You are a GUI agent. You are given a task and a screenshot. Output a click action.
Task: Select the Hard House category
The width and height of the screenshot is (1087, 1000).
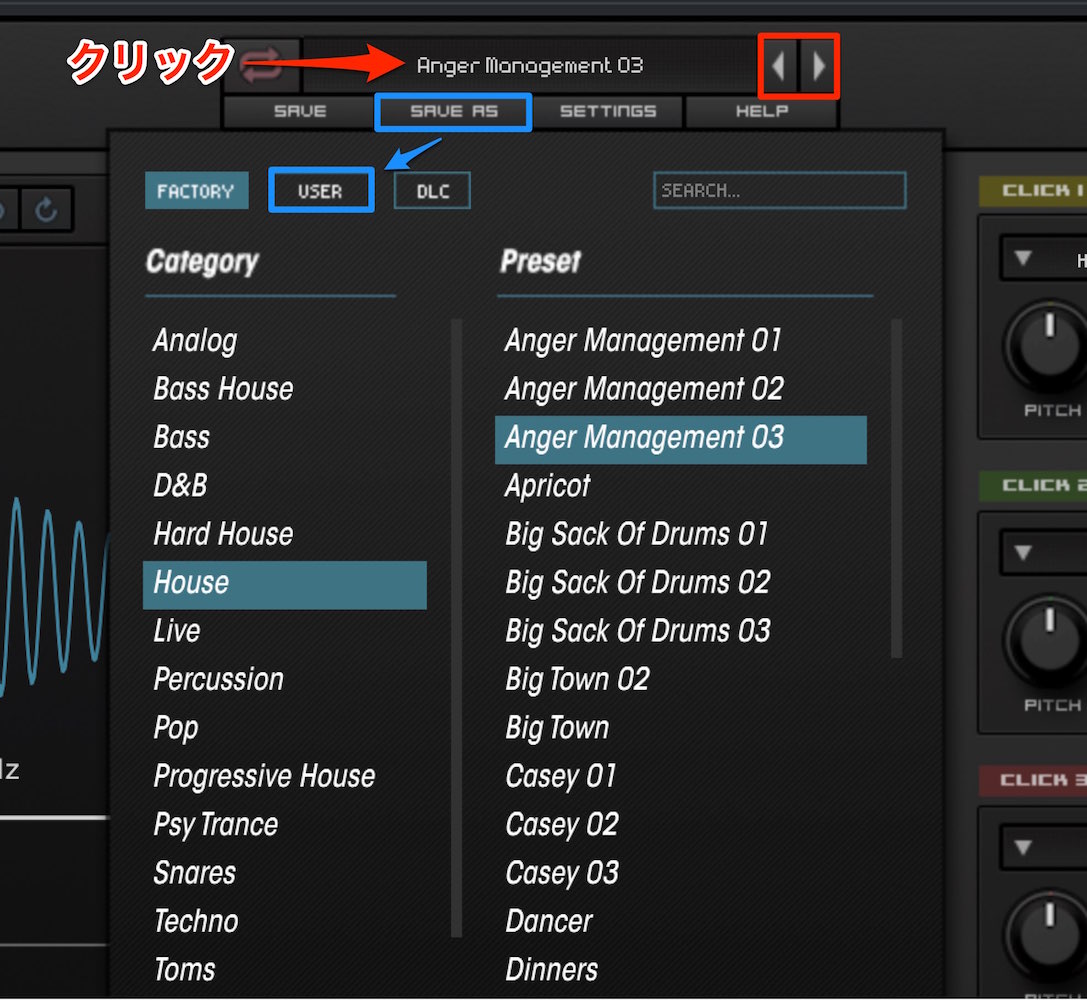coord(284,534)
